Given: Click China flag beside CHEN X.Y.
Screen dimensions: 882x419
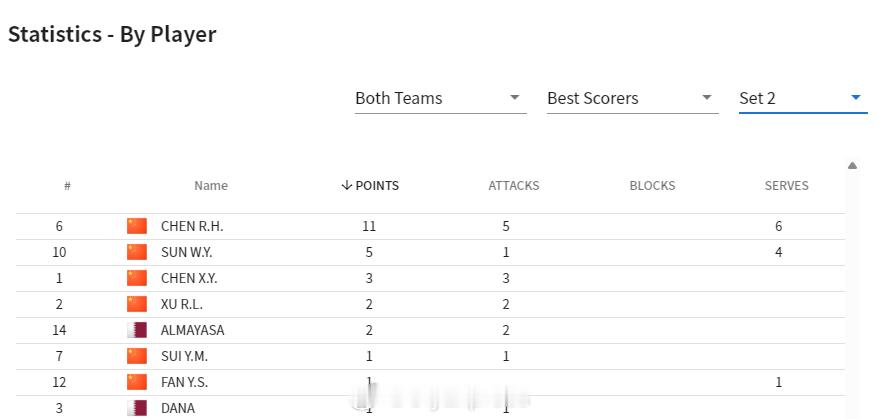Looking at the screenshot, I should 137,278.
